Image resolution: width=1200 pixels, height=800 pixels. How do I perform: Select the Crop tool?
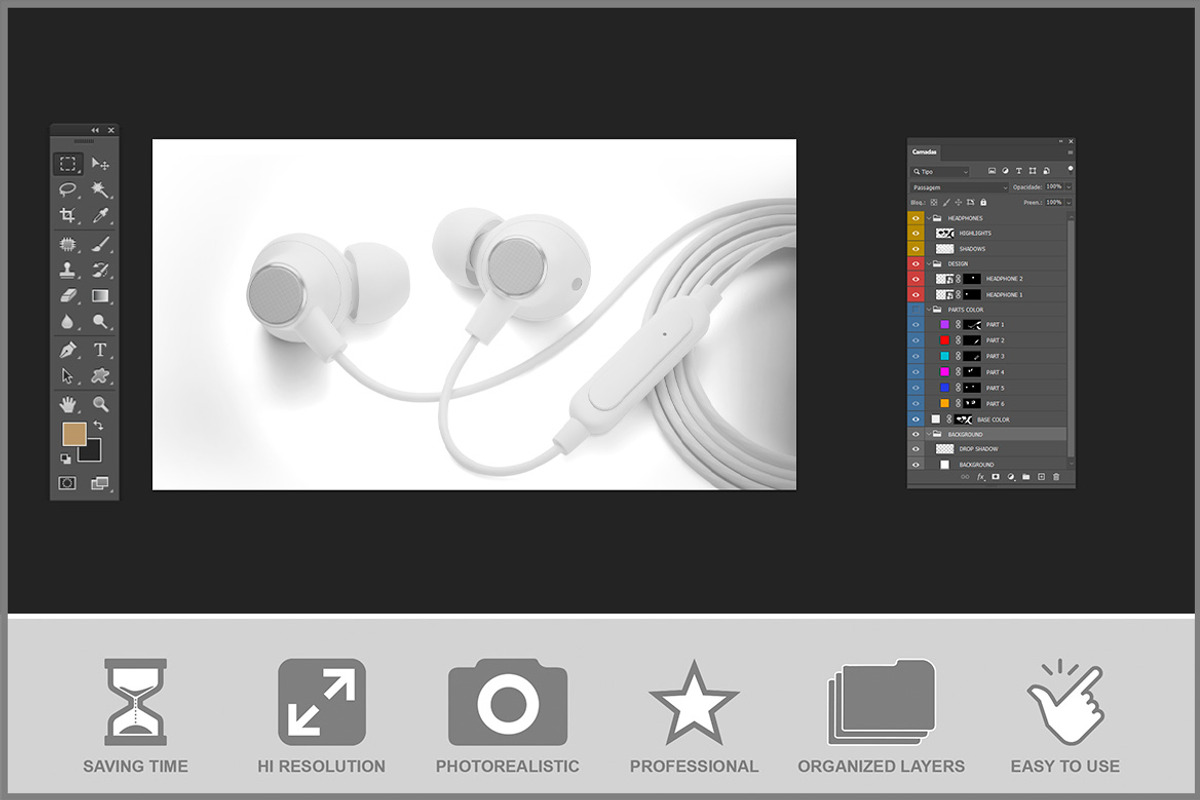point(68,215)
